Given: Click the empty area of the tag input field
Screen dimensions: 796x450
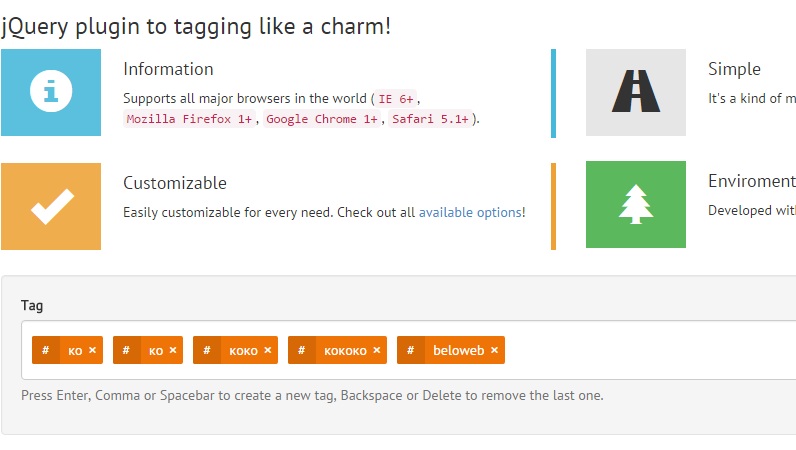Looking at the screenshot, I should 650,350.
